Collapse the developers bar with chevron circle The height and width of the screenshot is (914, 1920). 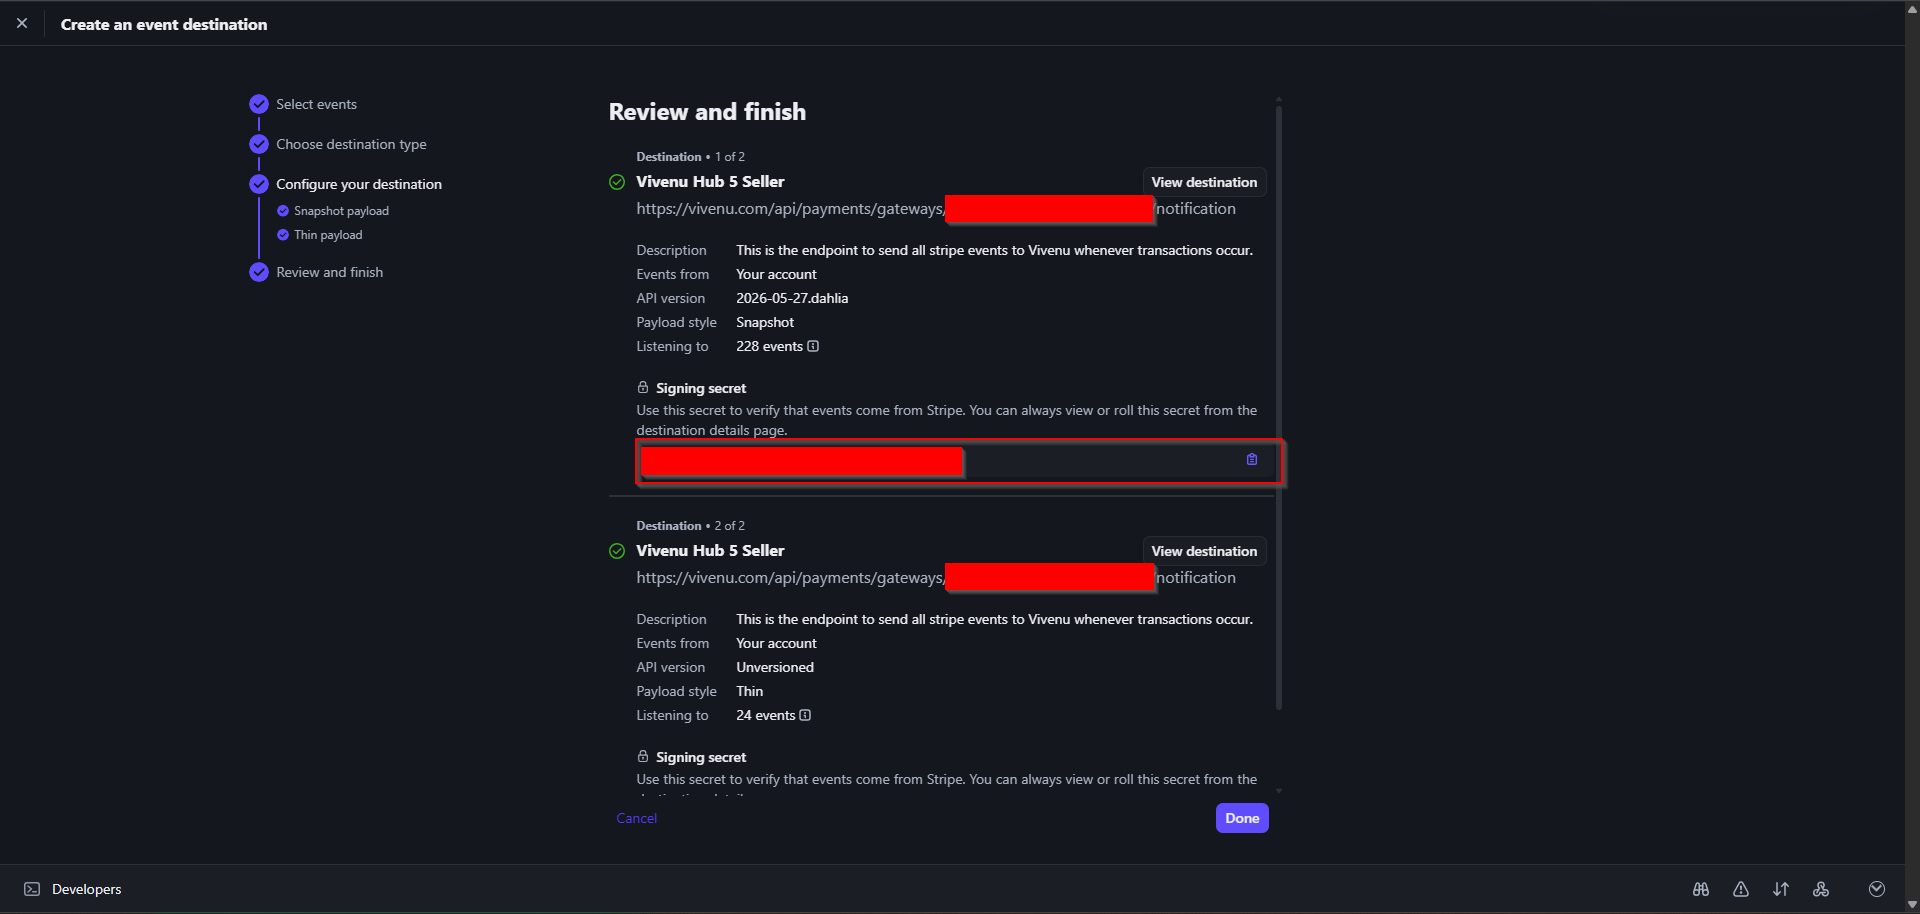pos(1877,889)
